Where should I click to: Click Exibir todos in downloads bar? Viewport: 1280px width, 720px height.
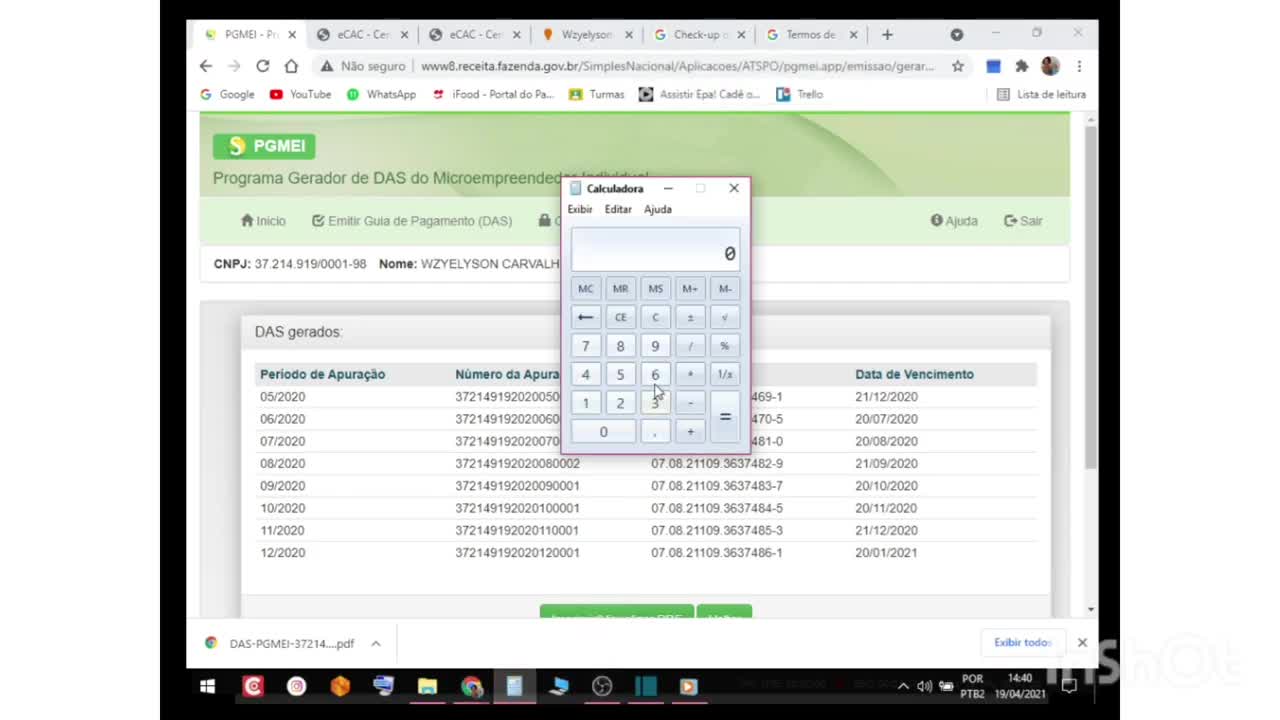coord(1022,642)
